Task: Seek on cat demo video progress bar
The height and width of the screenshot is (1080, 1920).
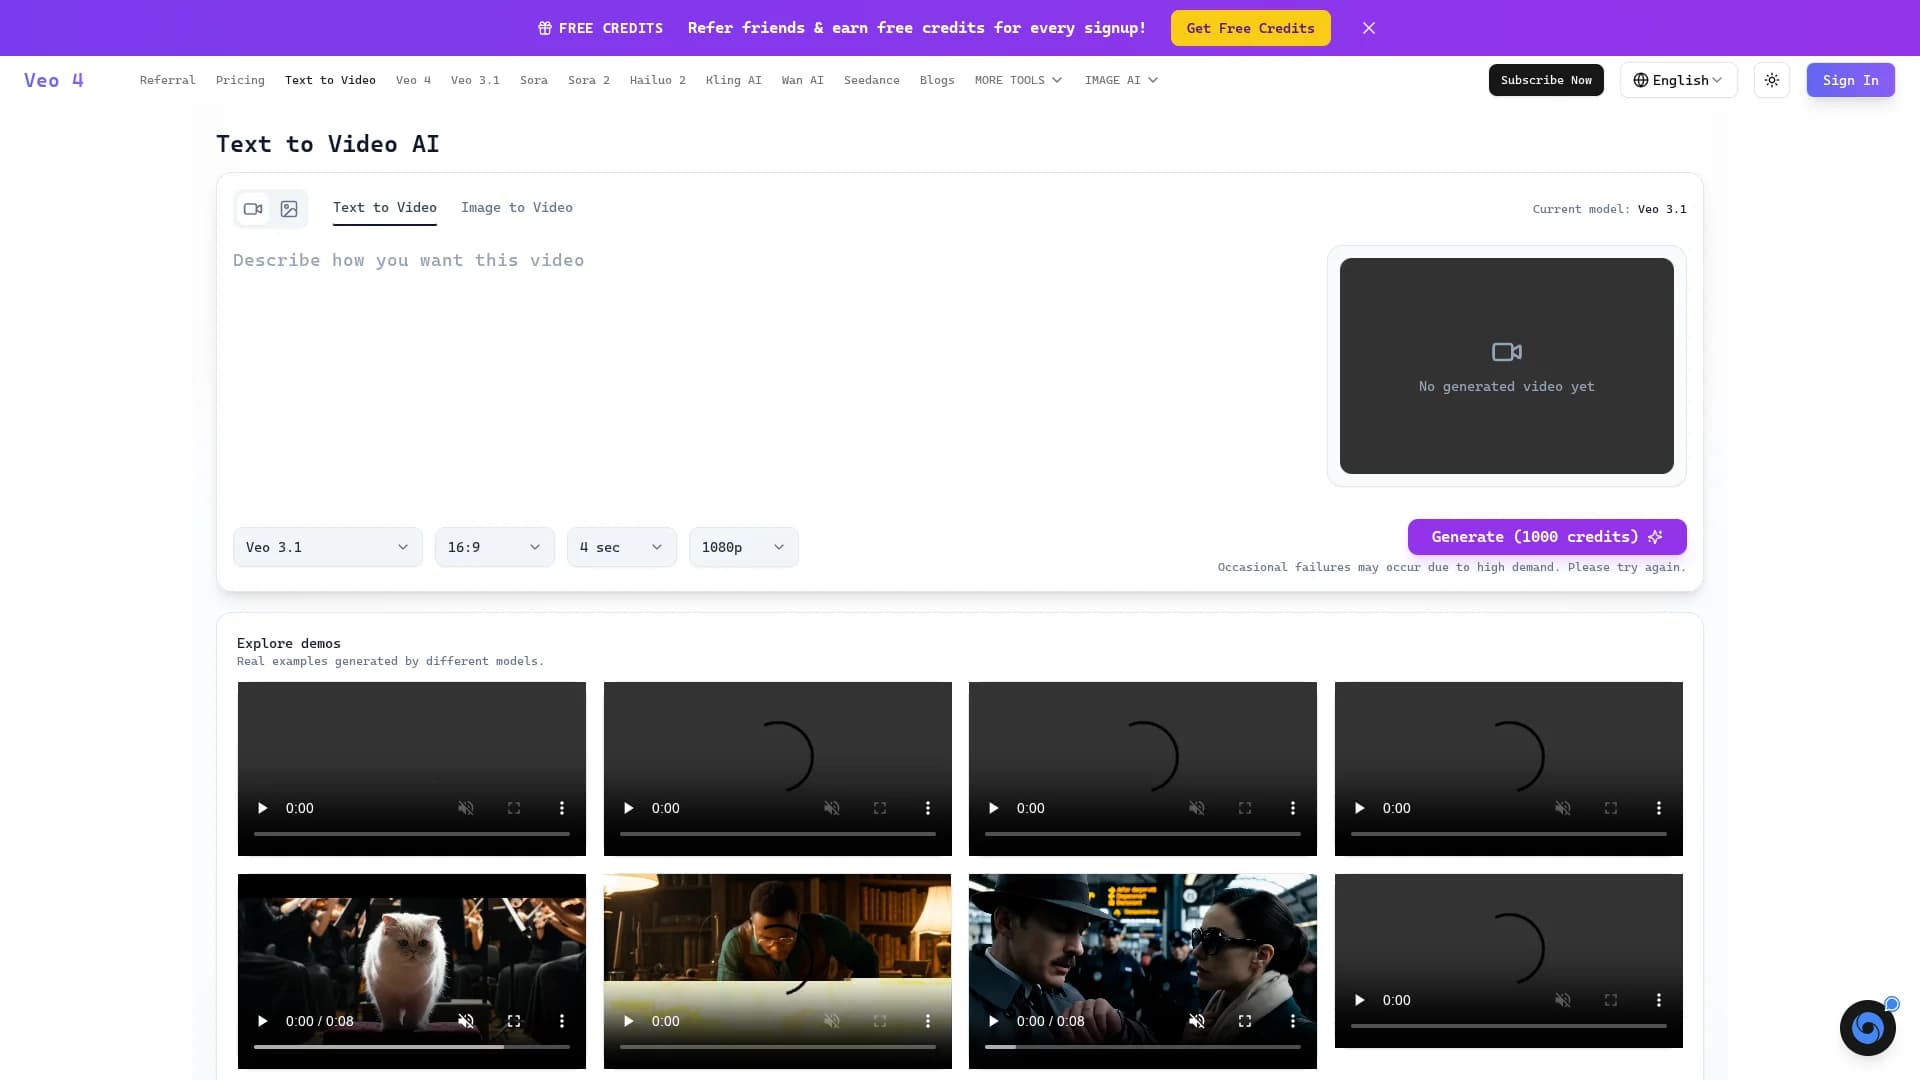Action: [x=412, y=1046]
